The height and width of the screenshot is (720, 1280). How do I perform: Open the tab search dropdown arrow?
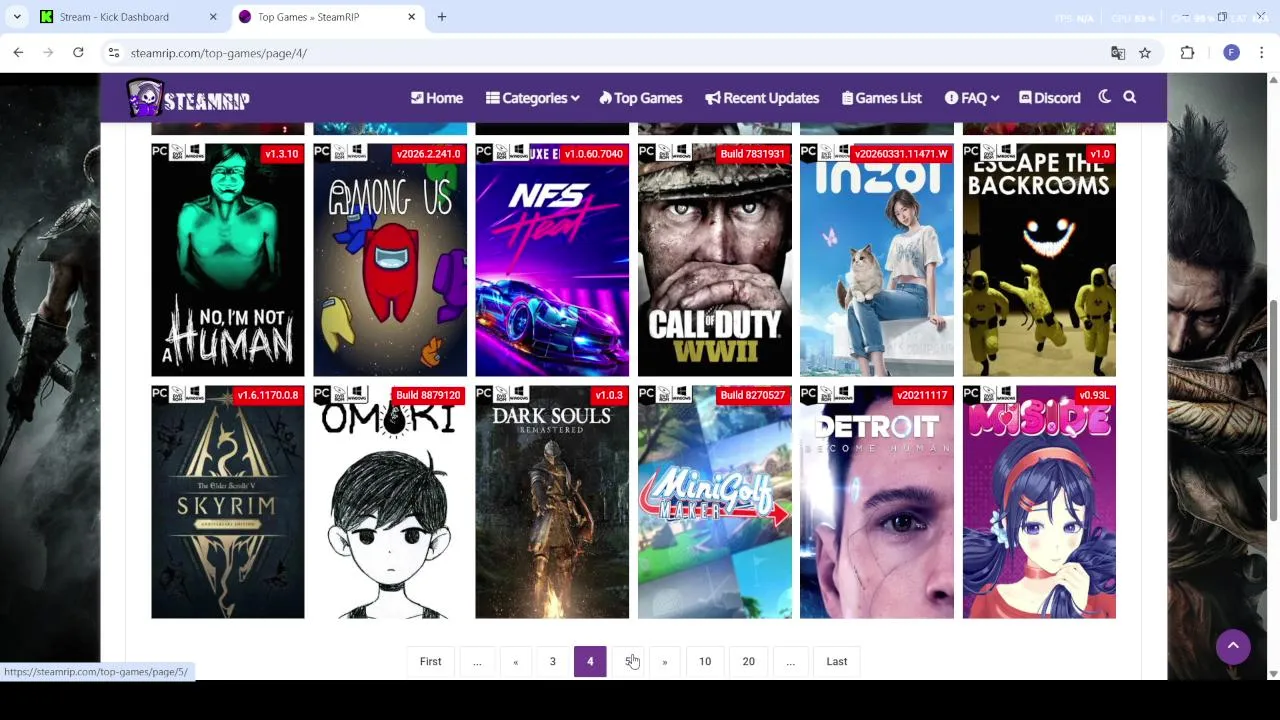point(17,17)
